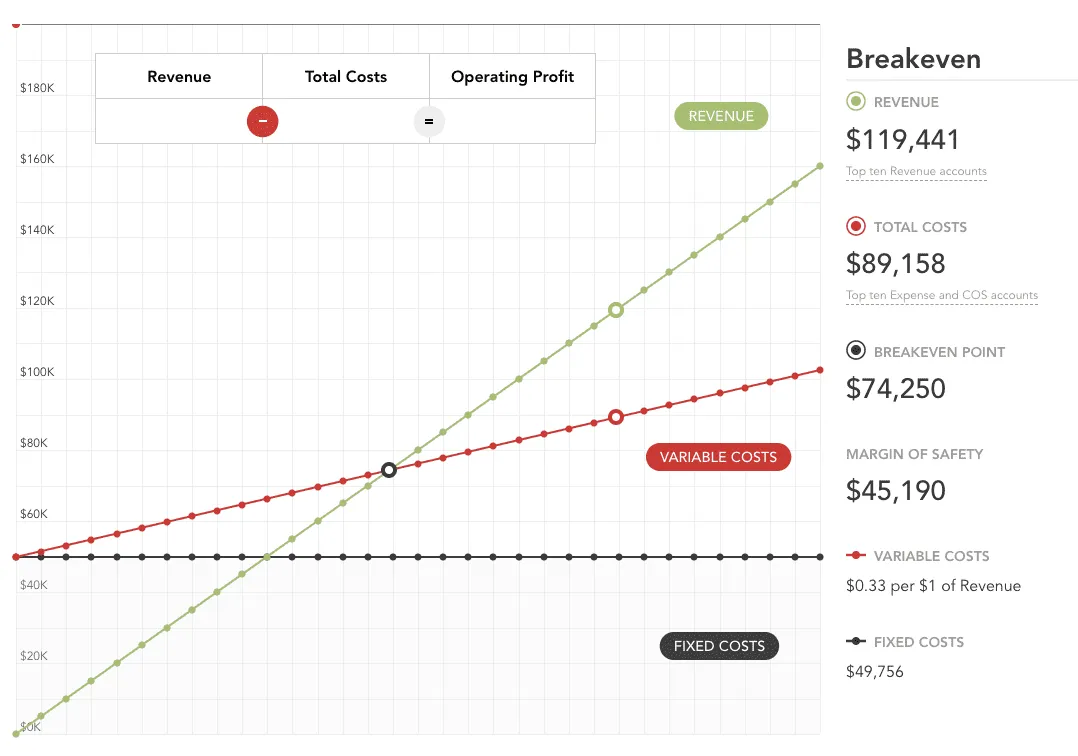Click the minus icon in the formula table
Image resolution: width=1078 pixels, height=756 pixels.
(262, 121)
